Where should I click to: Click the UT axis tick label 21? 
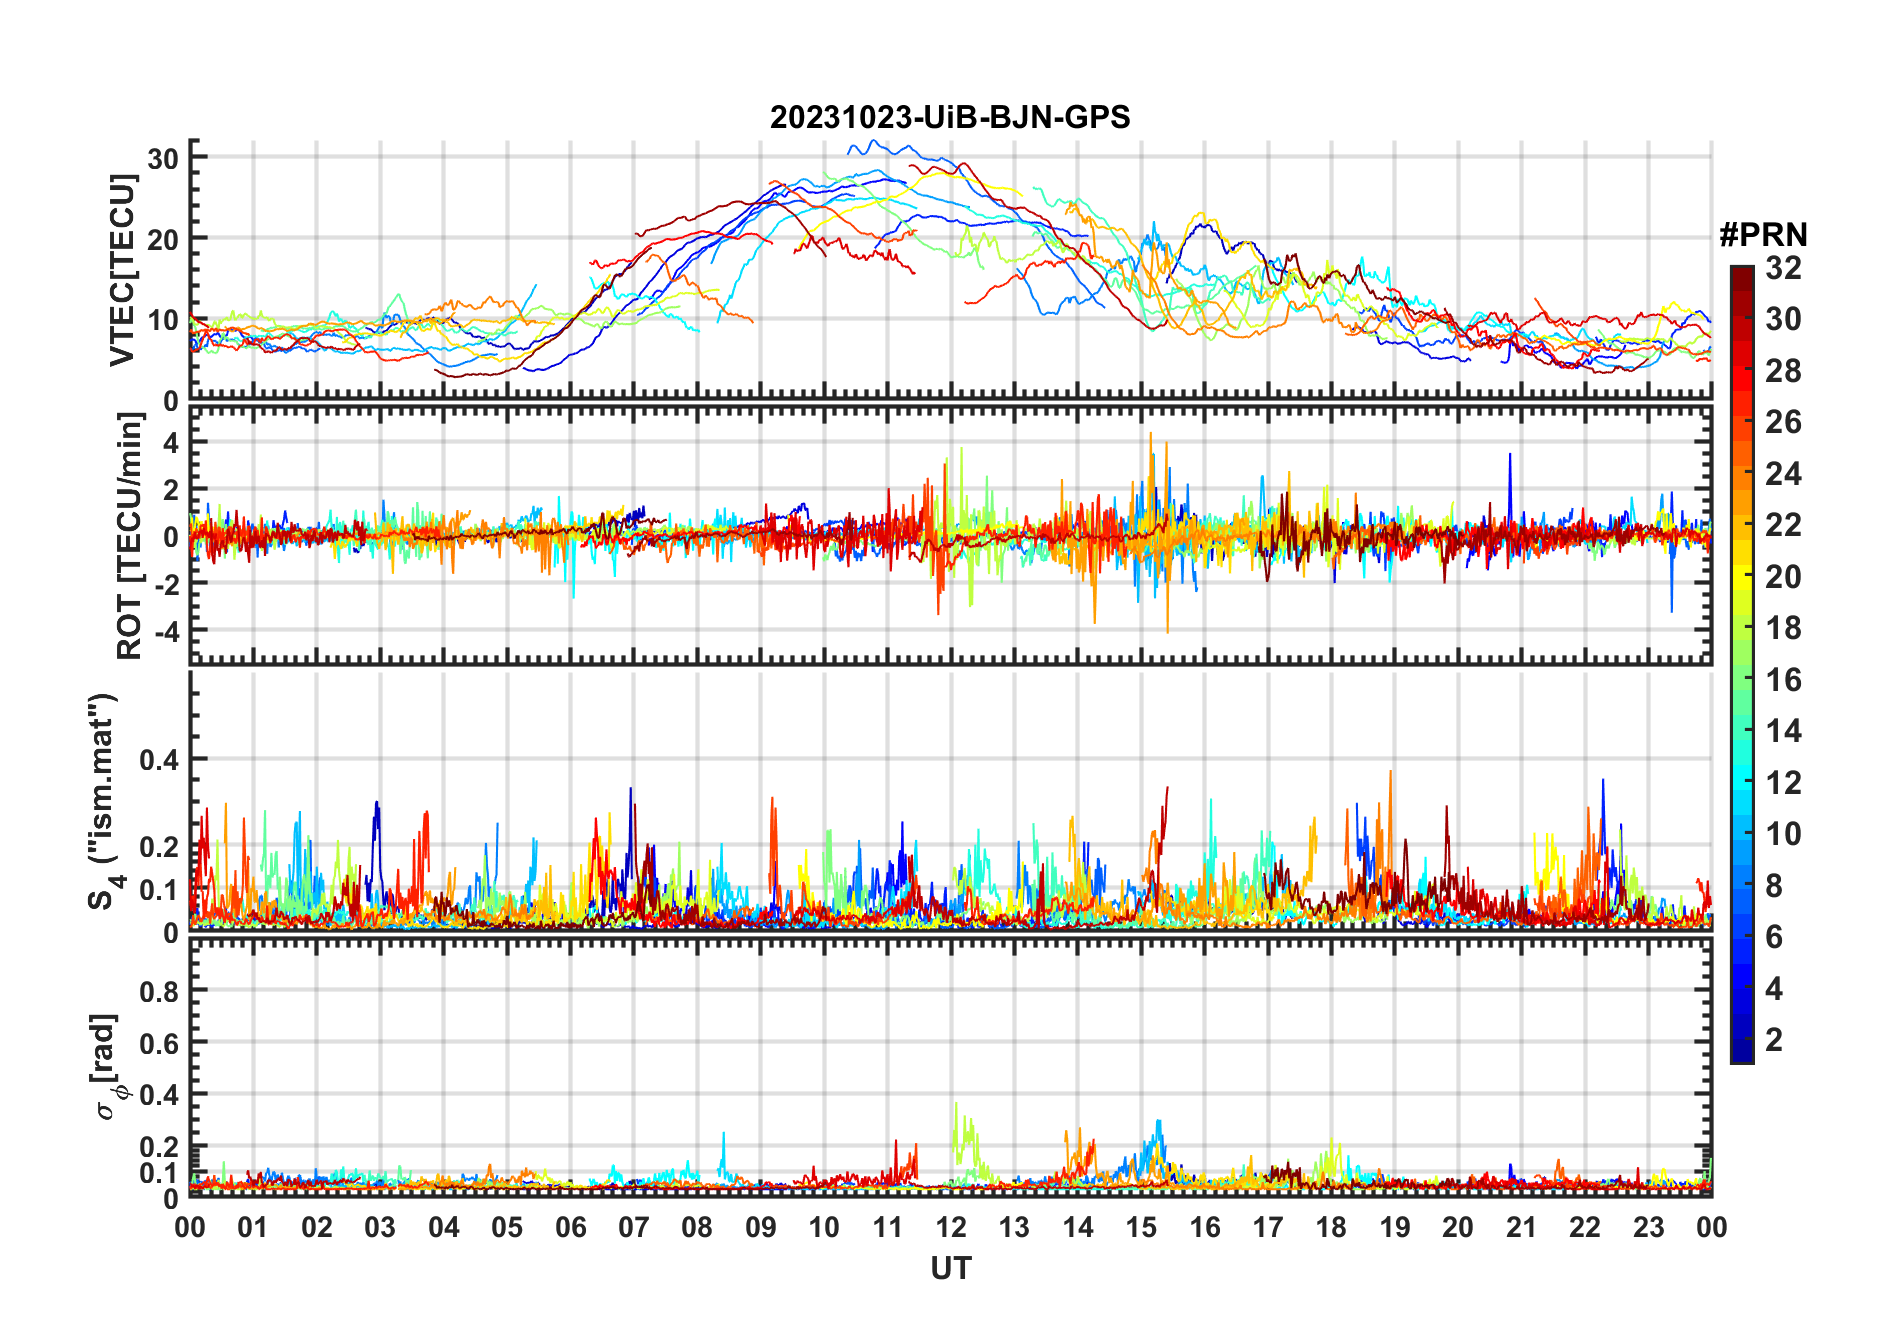(1521, 1228)
